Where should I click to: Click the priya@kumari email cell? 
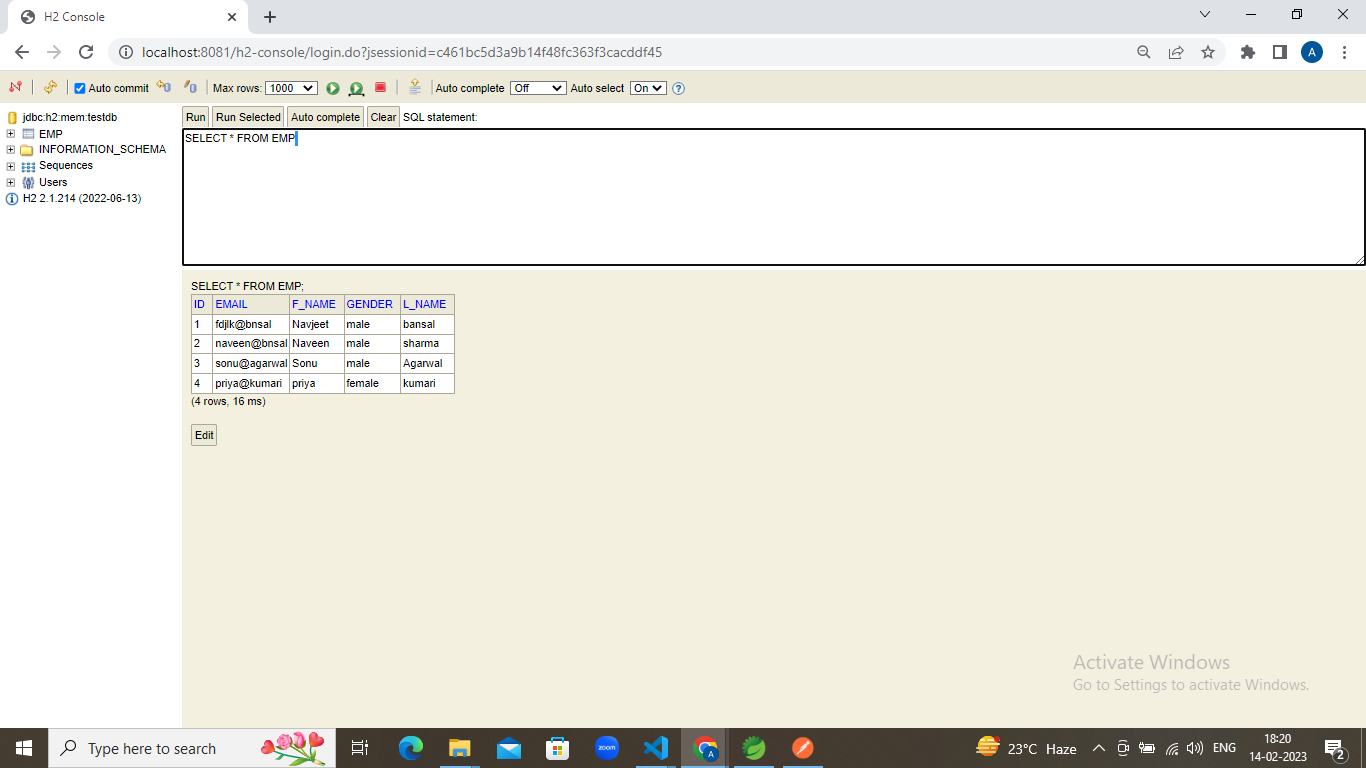click(x=251, y=383)
